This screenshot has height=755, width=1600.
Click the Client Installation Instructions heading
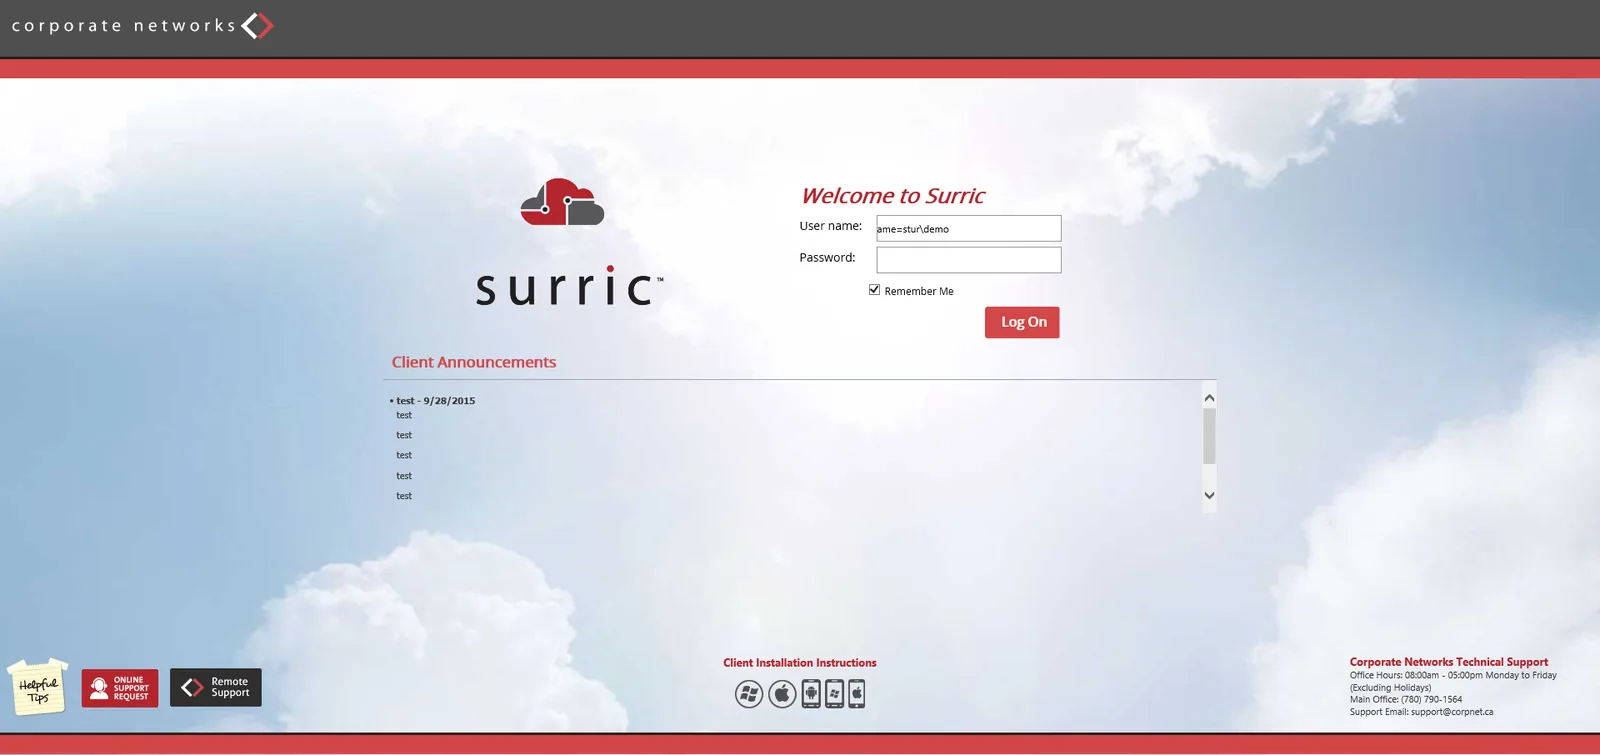pos(800,663)
